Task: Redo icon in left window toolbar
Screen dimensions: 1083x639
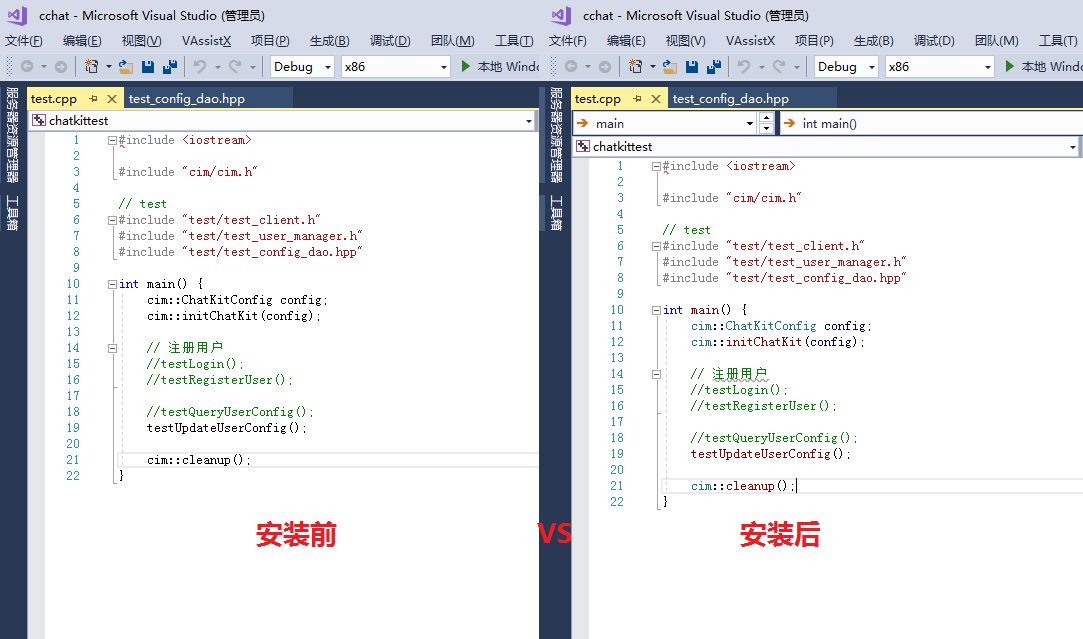Action: click(x=235, y=66)
